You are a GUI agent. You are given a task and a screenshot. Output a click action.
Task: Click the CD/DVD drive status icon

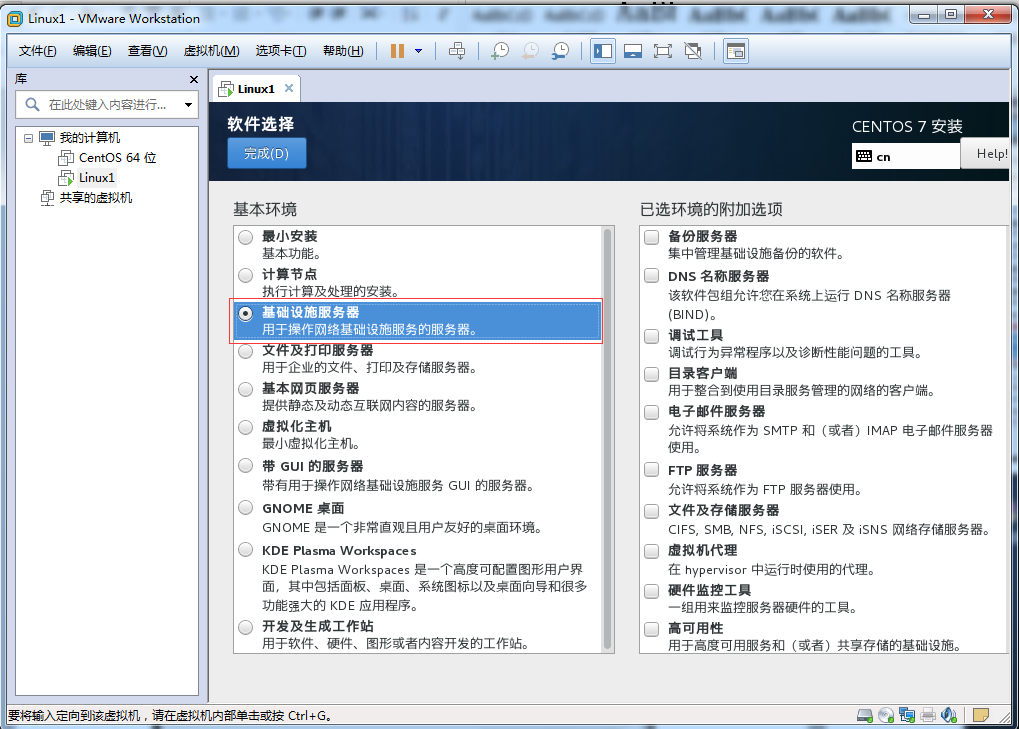[x=886, y=715]
